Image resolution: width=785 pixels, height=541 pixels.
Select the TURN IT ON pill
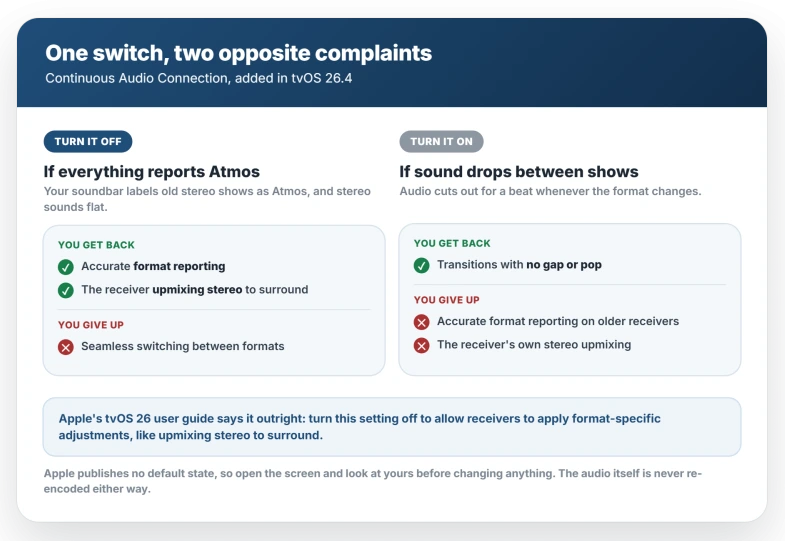pyautogui.click(x=442, y=142)
